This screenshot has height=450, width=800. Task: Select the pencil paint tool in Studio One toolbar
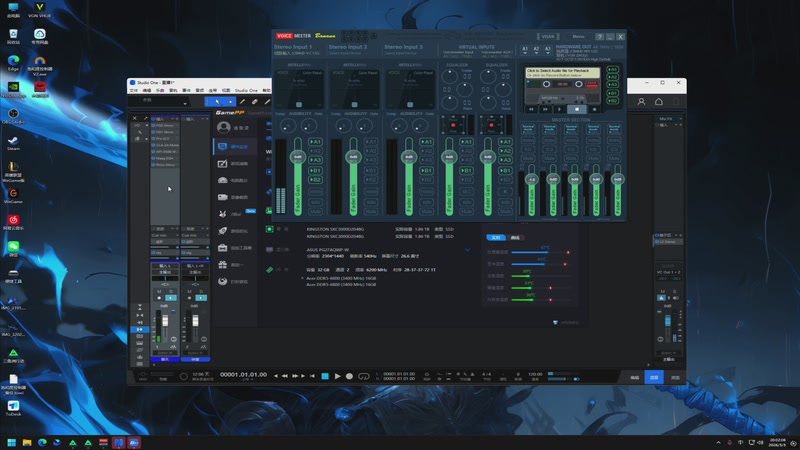pos(242,102)
